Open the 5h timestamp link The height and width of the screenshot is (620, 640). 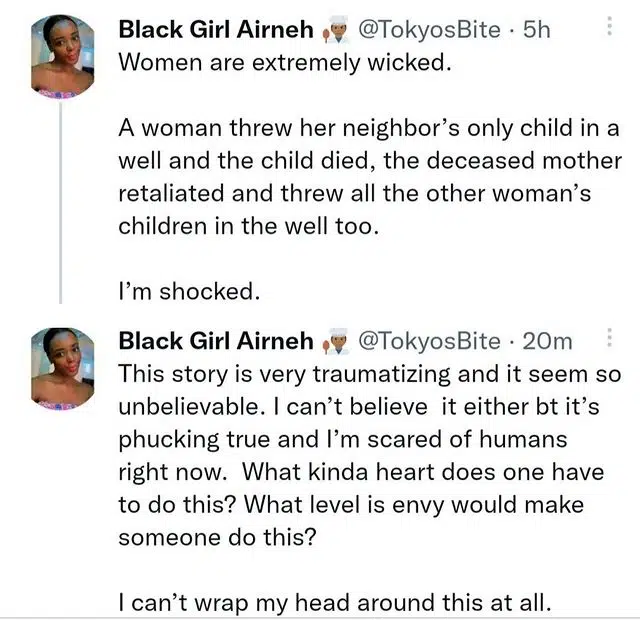pos(536,30)
